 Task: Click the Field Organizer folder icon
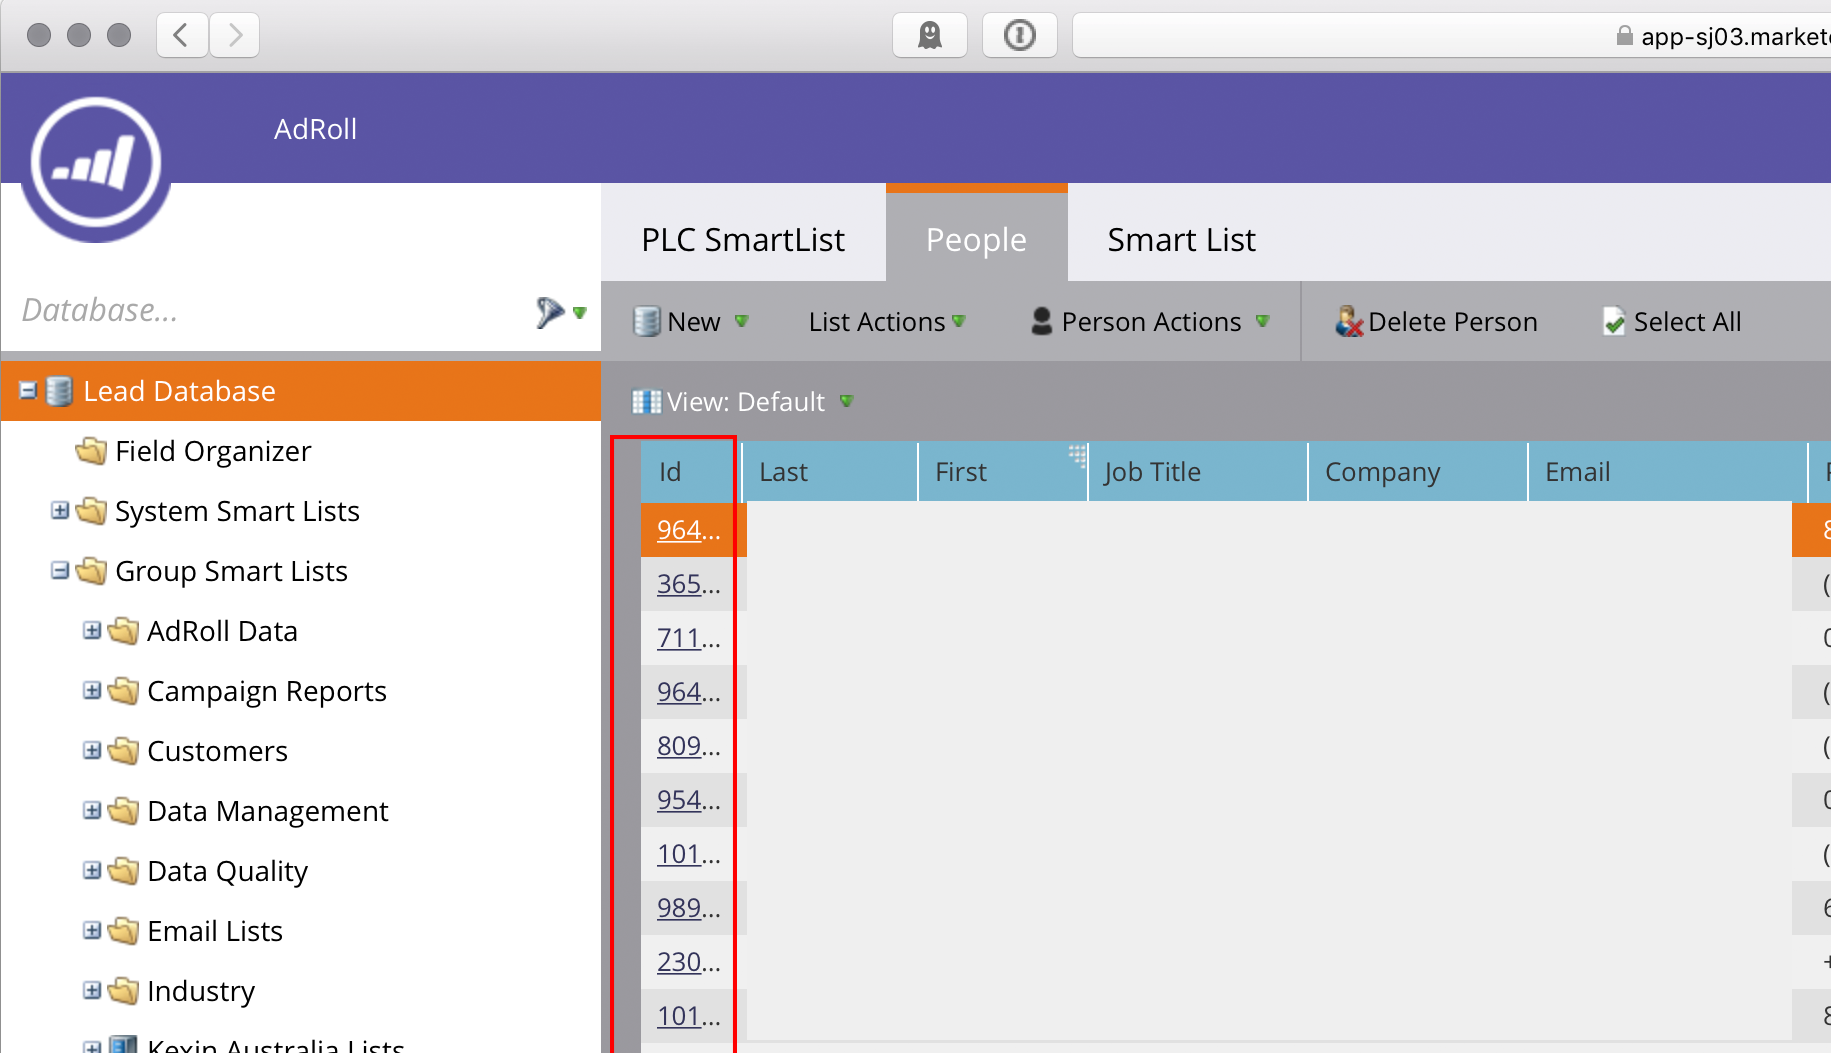click(x=91, y=451)
